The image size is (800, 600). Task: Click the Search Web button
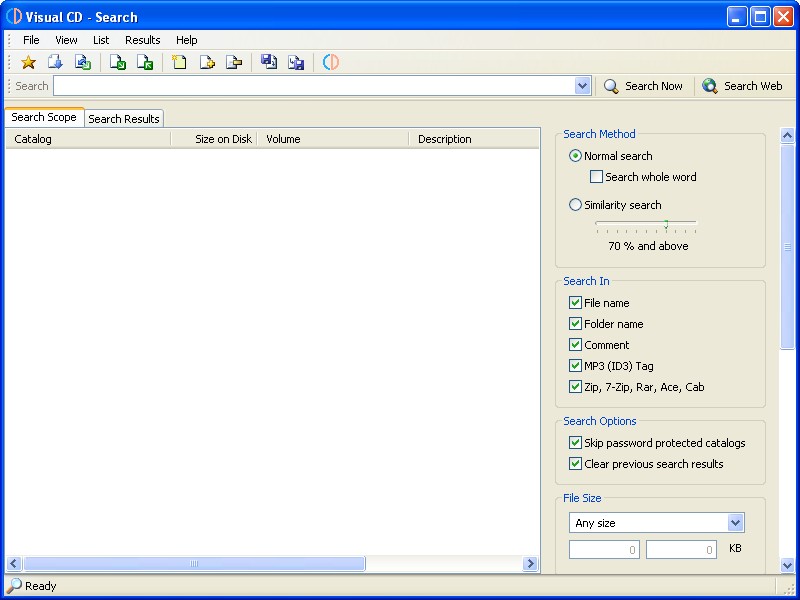[x=742, y=86]
